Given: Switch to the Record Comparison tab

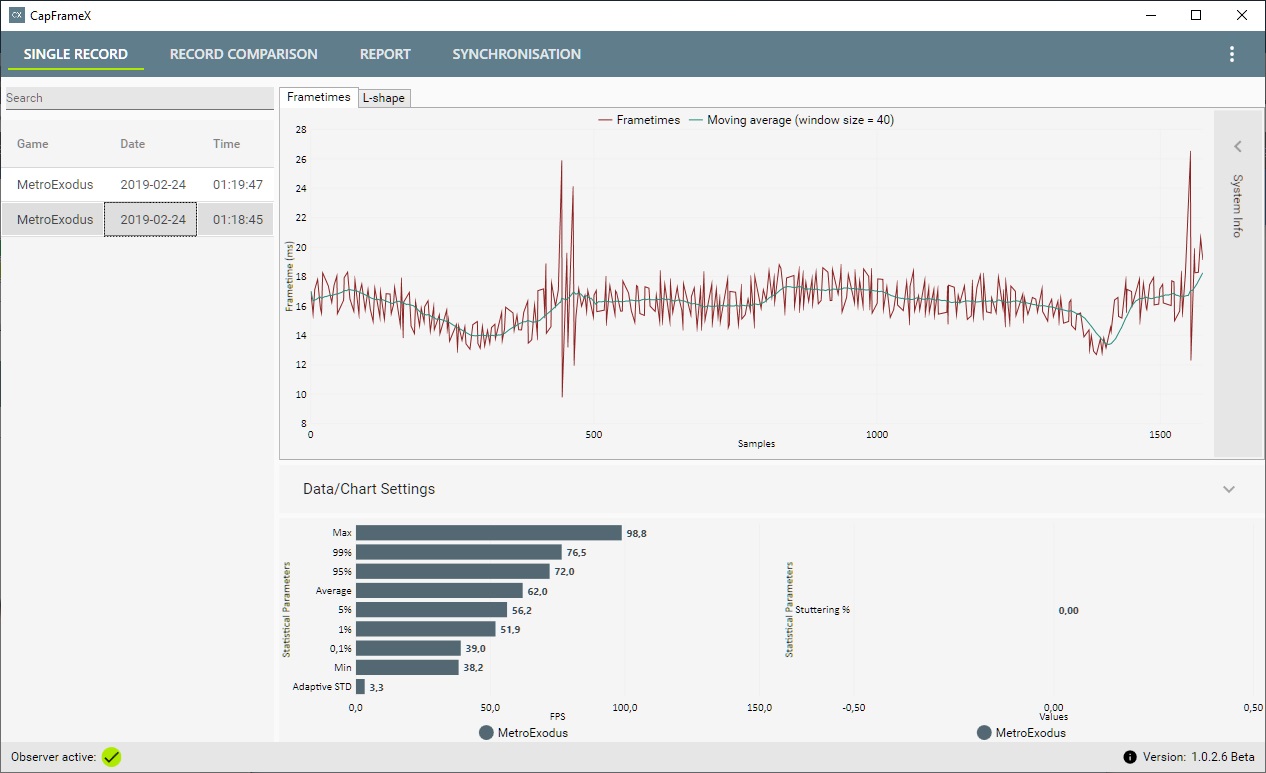Looking at the screenshot, I should tap(243, 54).
